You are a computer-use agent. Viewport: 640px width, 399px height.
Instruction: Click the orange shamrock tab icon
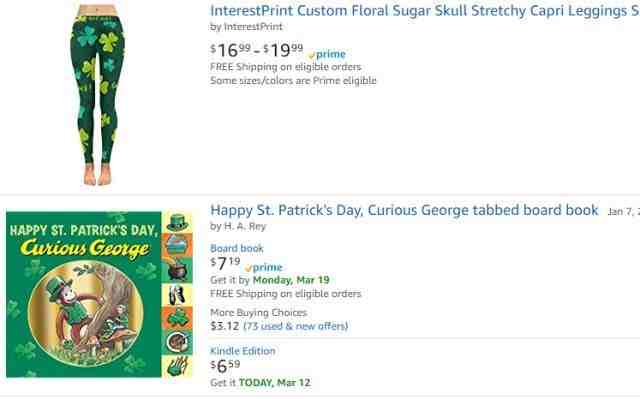click(x=178, y=318)
